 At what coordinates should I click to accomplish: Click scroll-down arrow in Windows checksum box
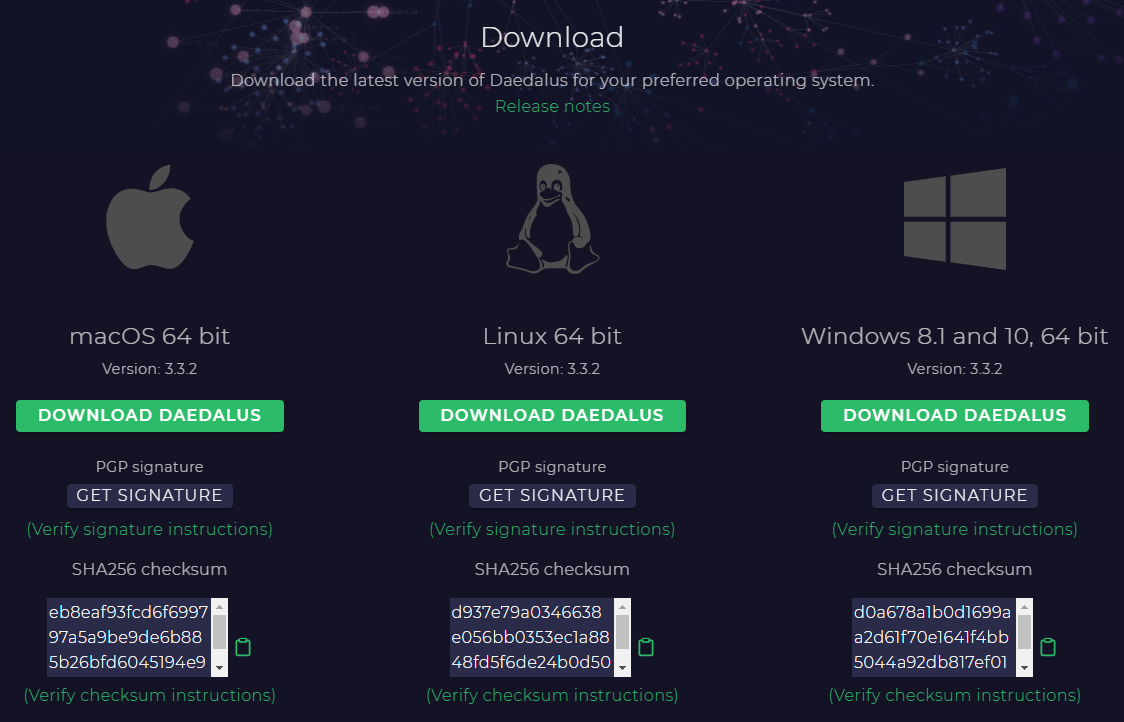[1024, 668]
